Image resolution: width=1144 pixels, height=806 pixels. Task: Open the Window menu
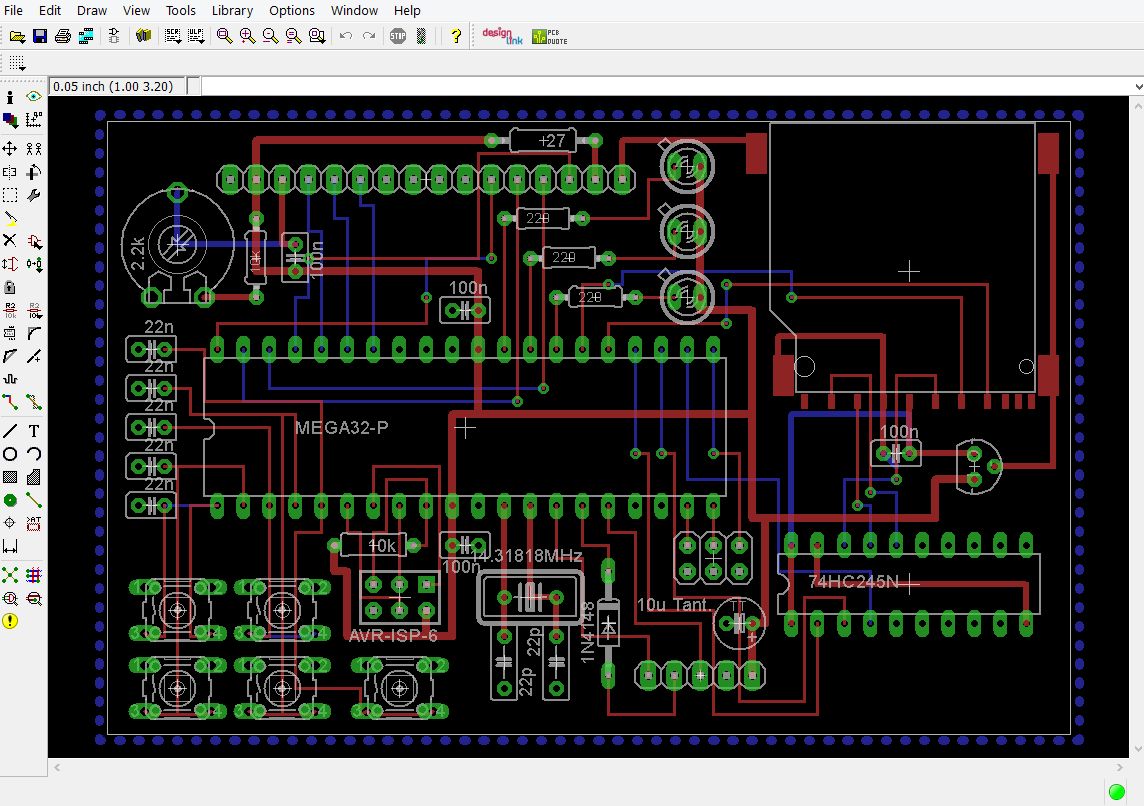coord(354,10)
